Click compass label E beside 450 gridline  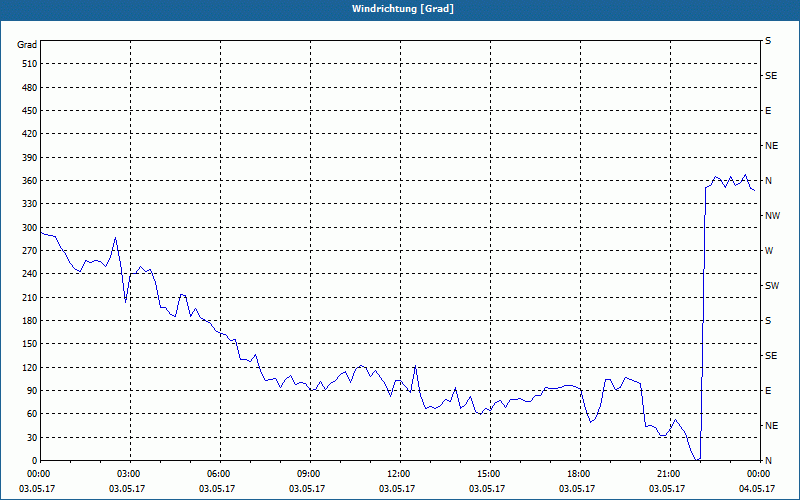768,111
